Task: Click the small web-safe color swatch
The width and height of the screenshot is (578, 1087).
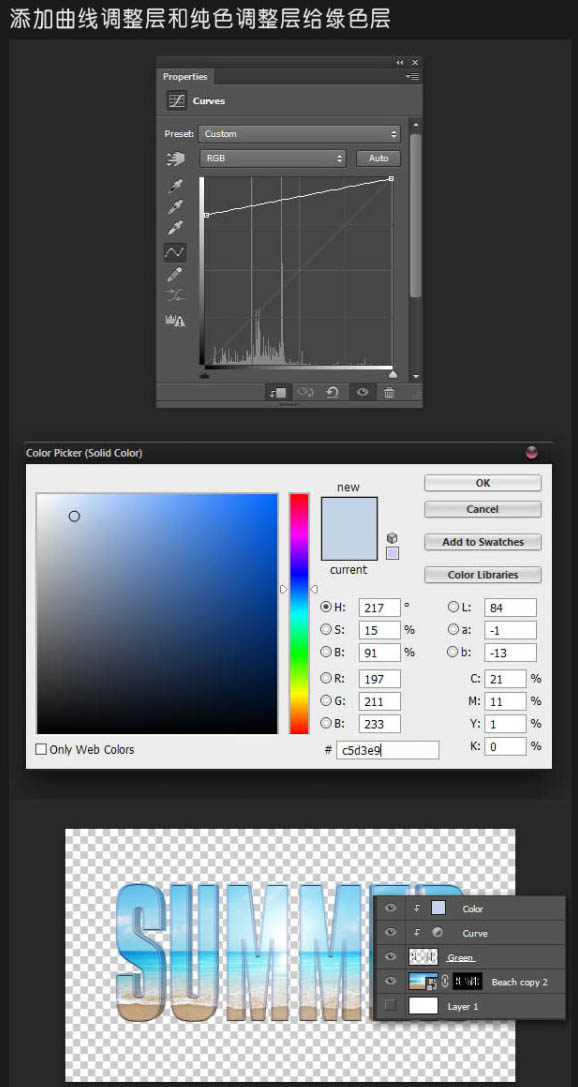Action: [x=392, y=553]
